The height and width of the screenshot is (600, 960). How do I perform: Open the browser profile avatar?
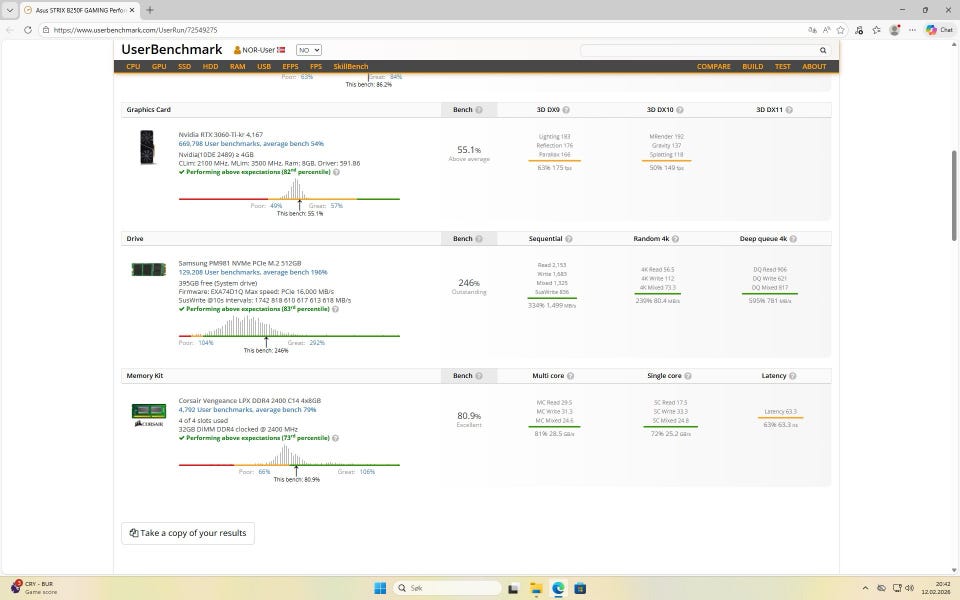coord(894,29)
